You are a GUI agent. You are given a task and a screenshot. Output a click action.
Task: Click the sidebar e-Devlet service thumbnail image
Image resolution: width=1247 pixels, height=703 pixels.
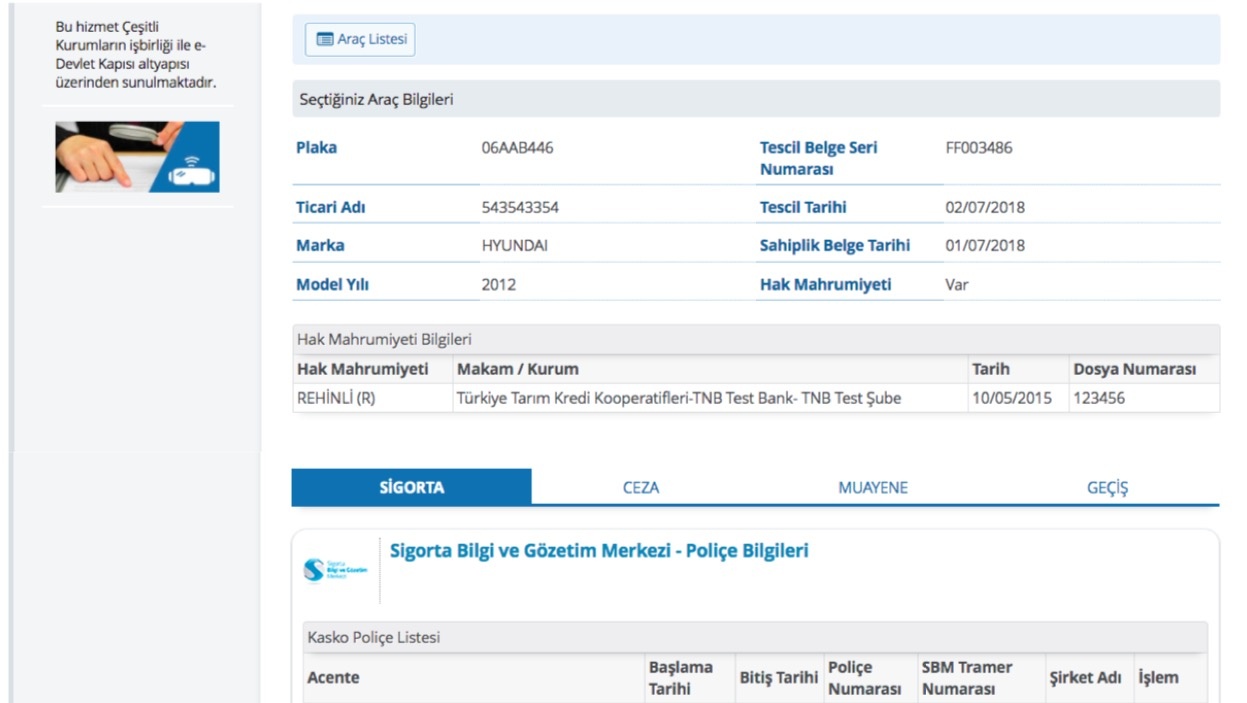tap(137, 157)
